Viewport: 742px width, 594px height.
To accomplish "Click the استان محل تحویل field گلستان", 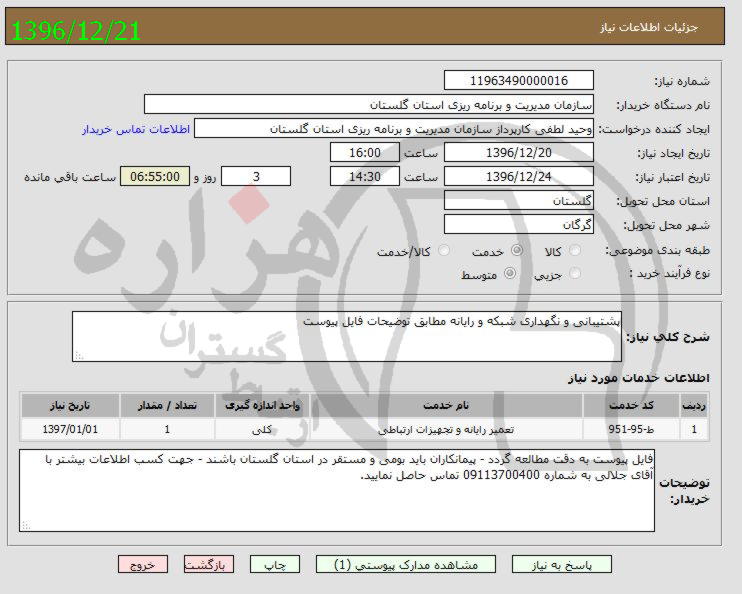I will tap(519, 201).
